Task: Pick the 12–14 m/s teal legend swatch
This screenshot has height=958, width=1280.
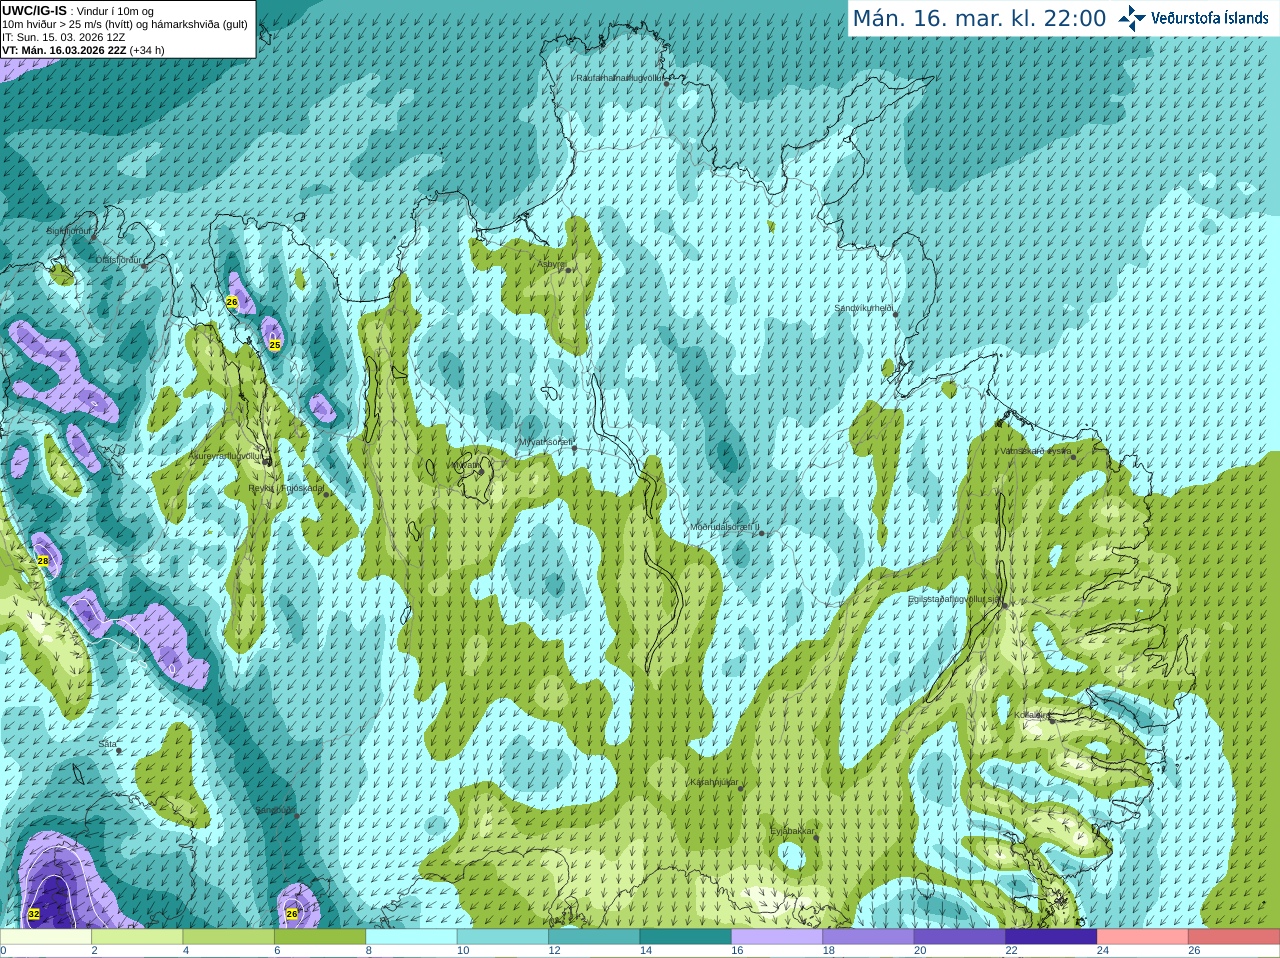Action: point(594,937)
